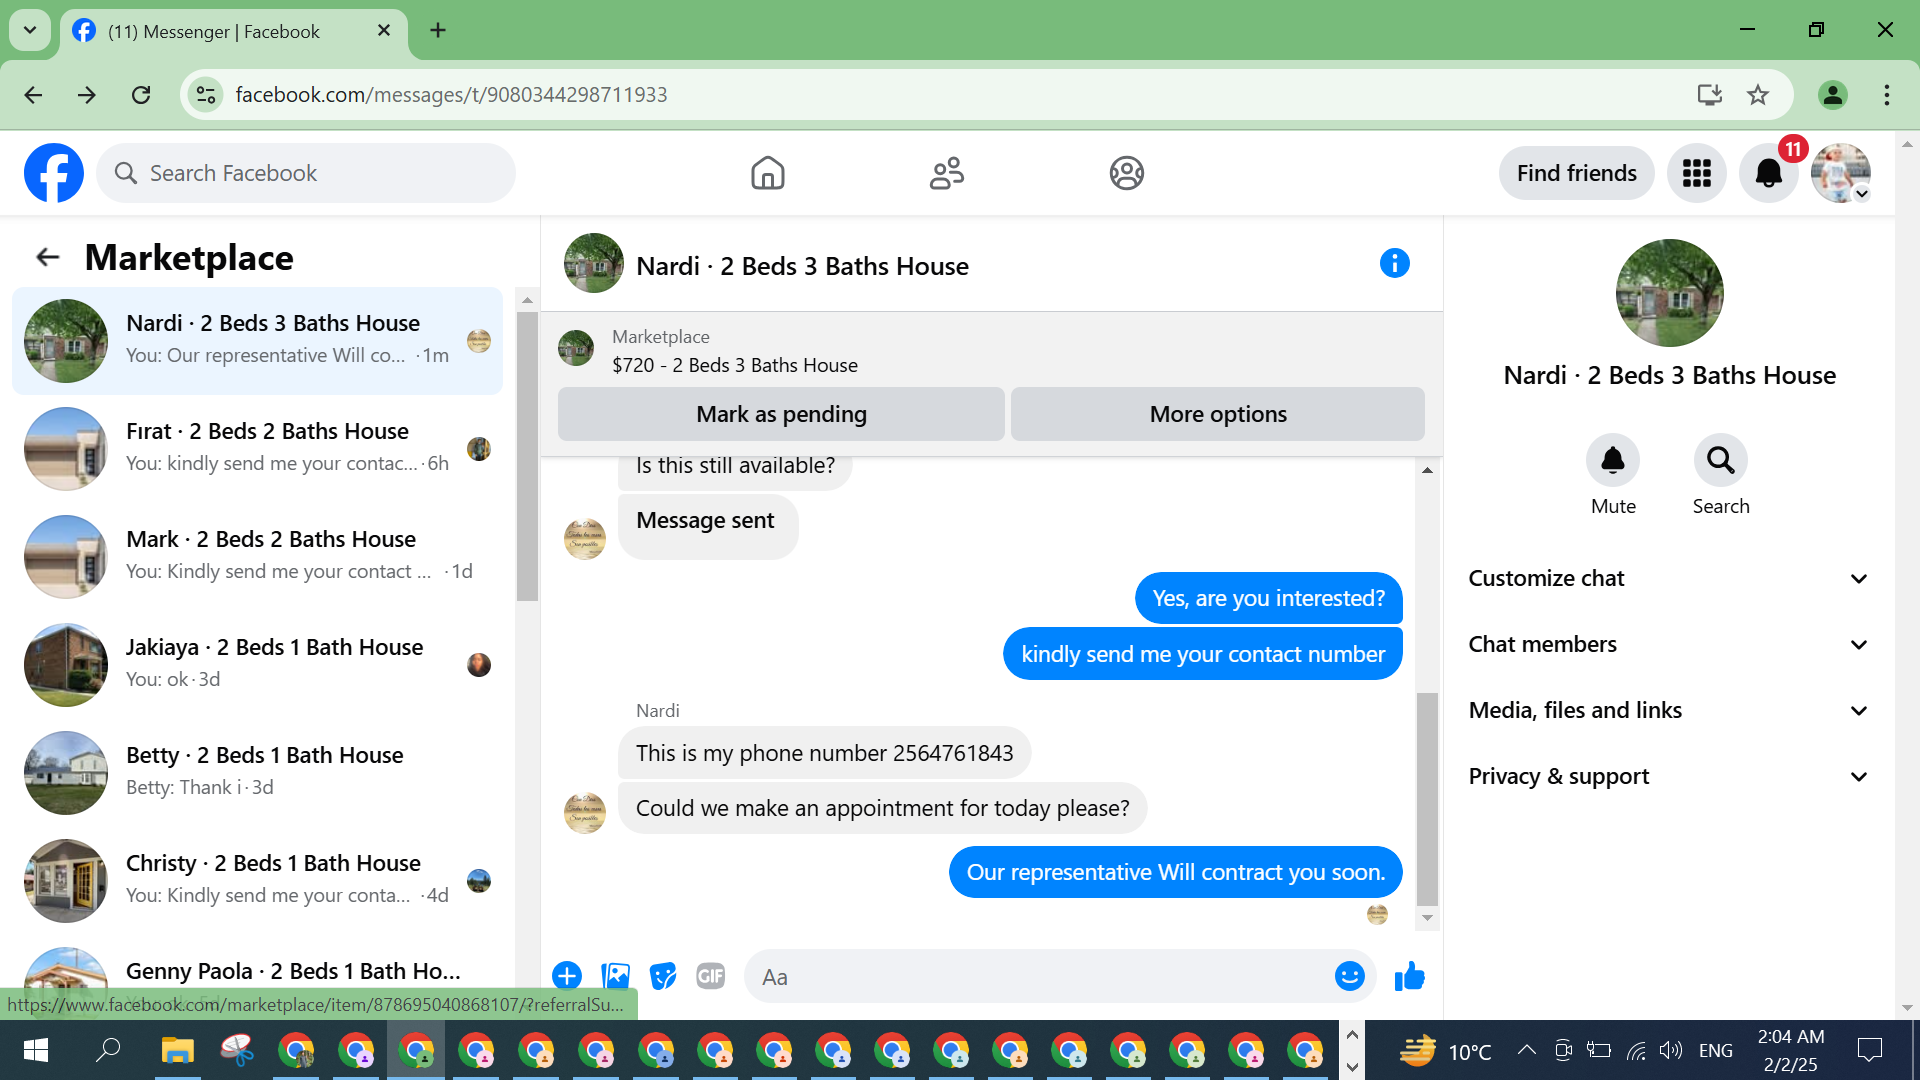This screenshot has width=1920, height=1080.
Task: Choose a GIF in the composer
Action: 710,976
